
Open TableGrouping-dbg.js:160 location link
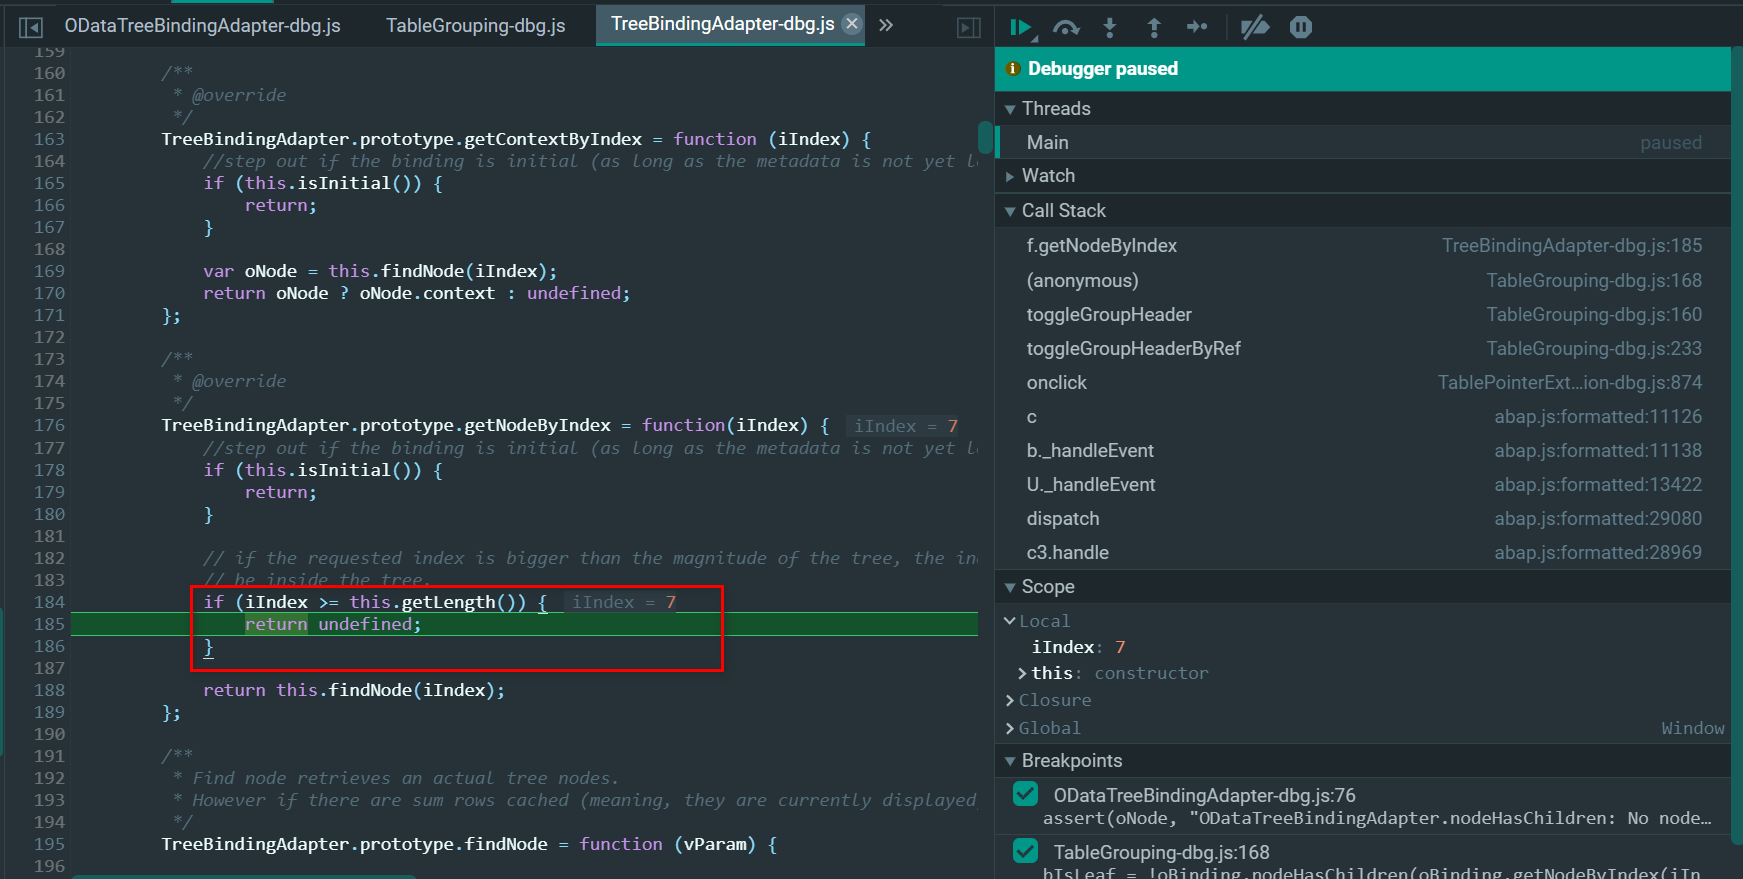1594,315
